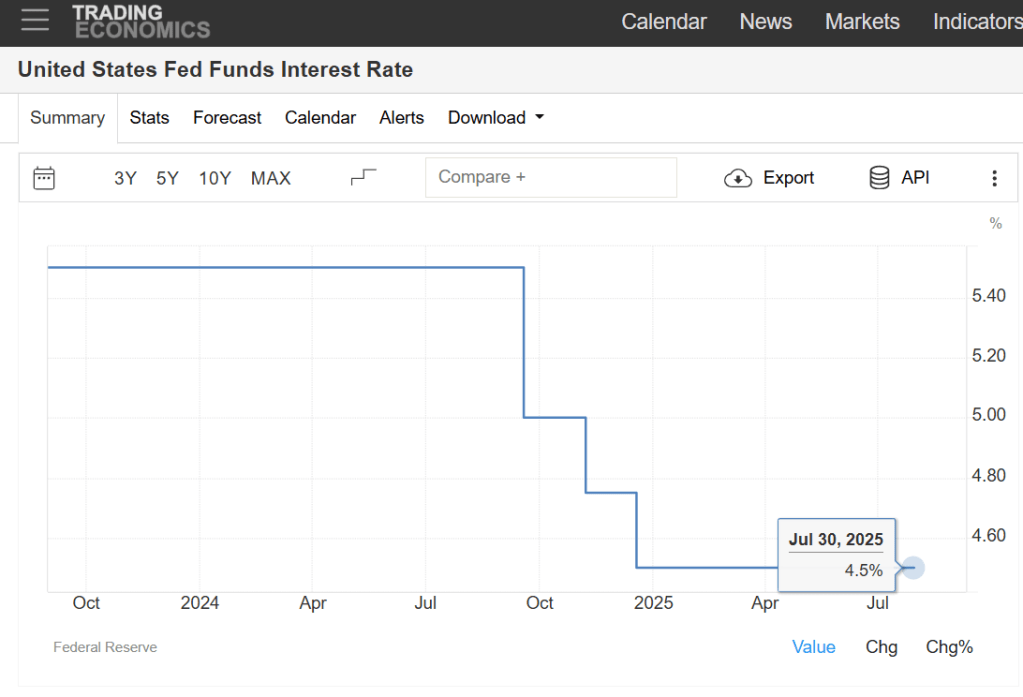Open News in top navigation

(765, 22)
